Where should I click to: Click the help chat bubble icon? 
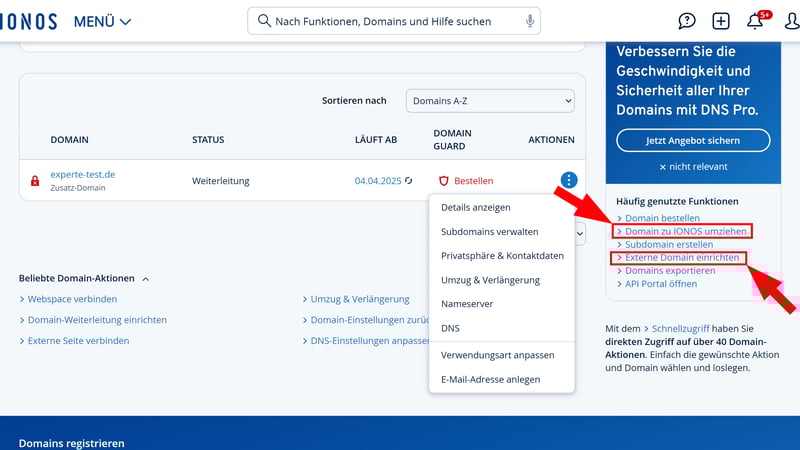[x=687, y=21]
